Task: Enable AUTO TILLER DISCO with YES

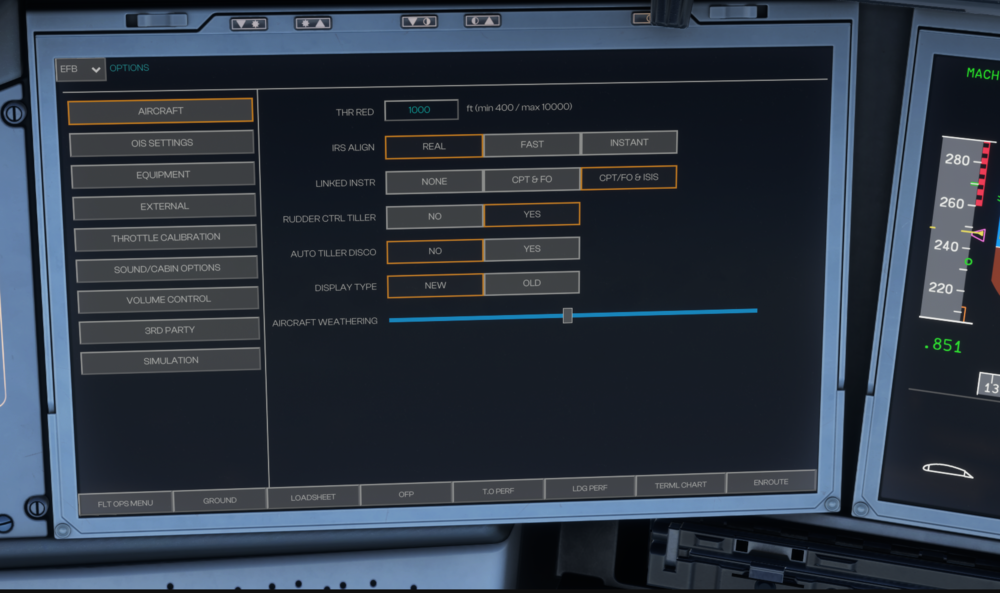Action: (532, 249)
